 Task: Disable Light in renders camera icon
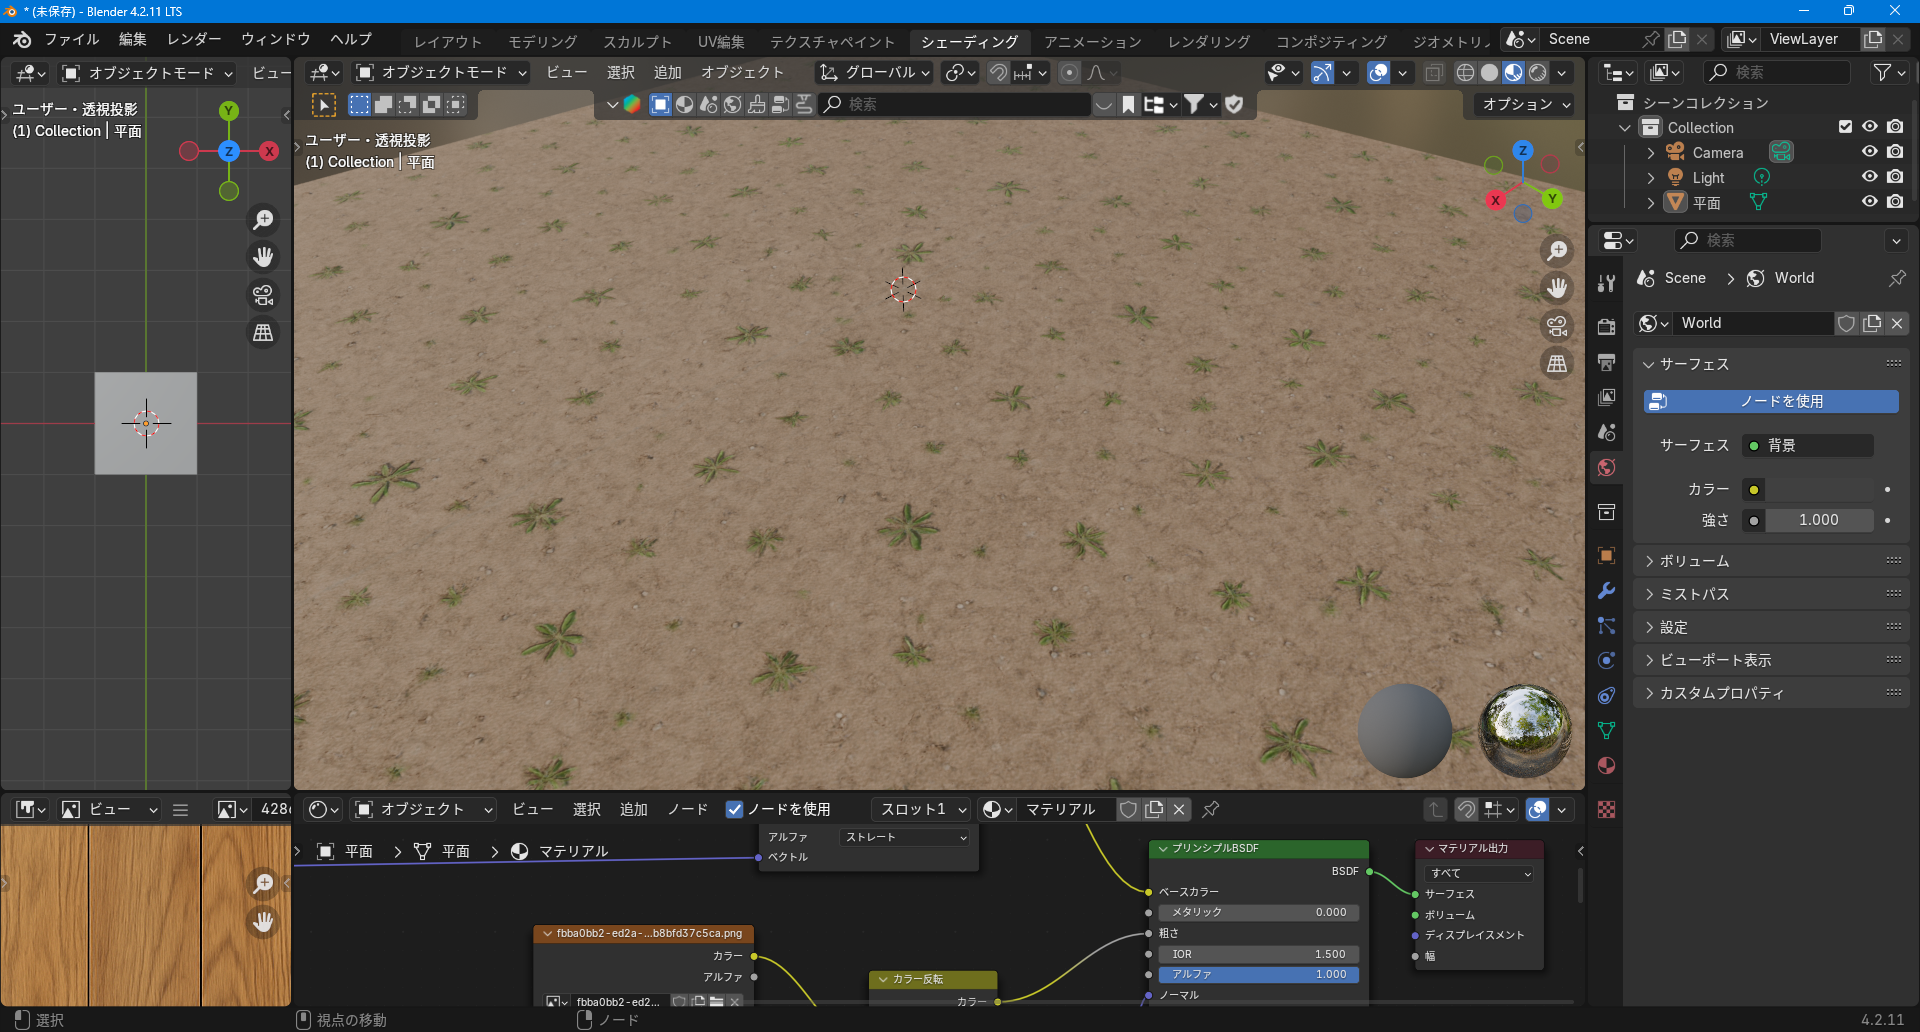pyautogui.click(x=1895, y=176)
